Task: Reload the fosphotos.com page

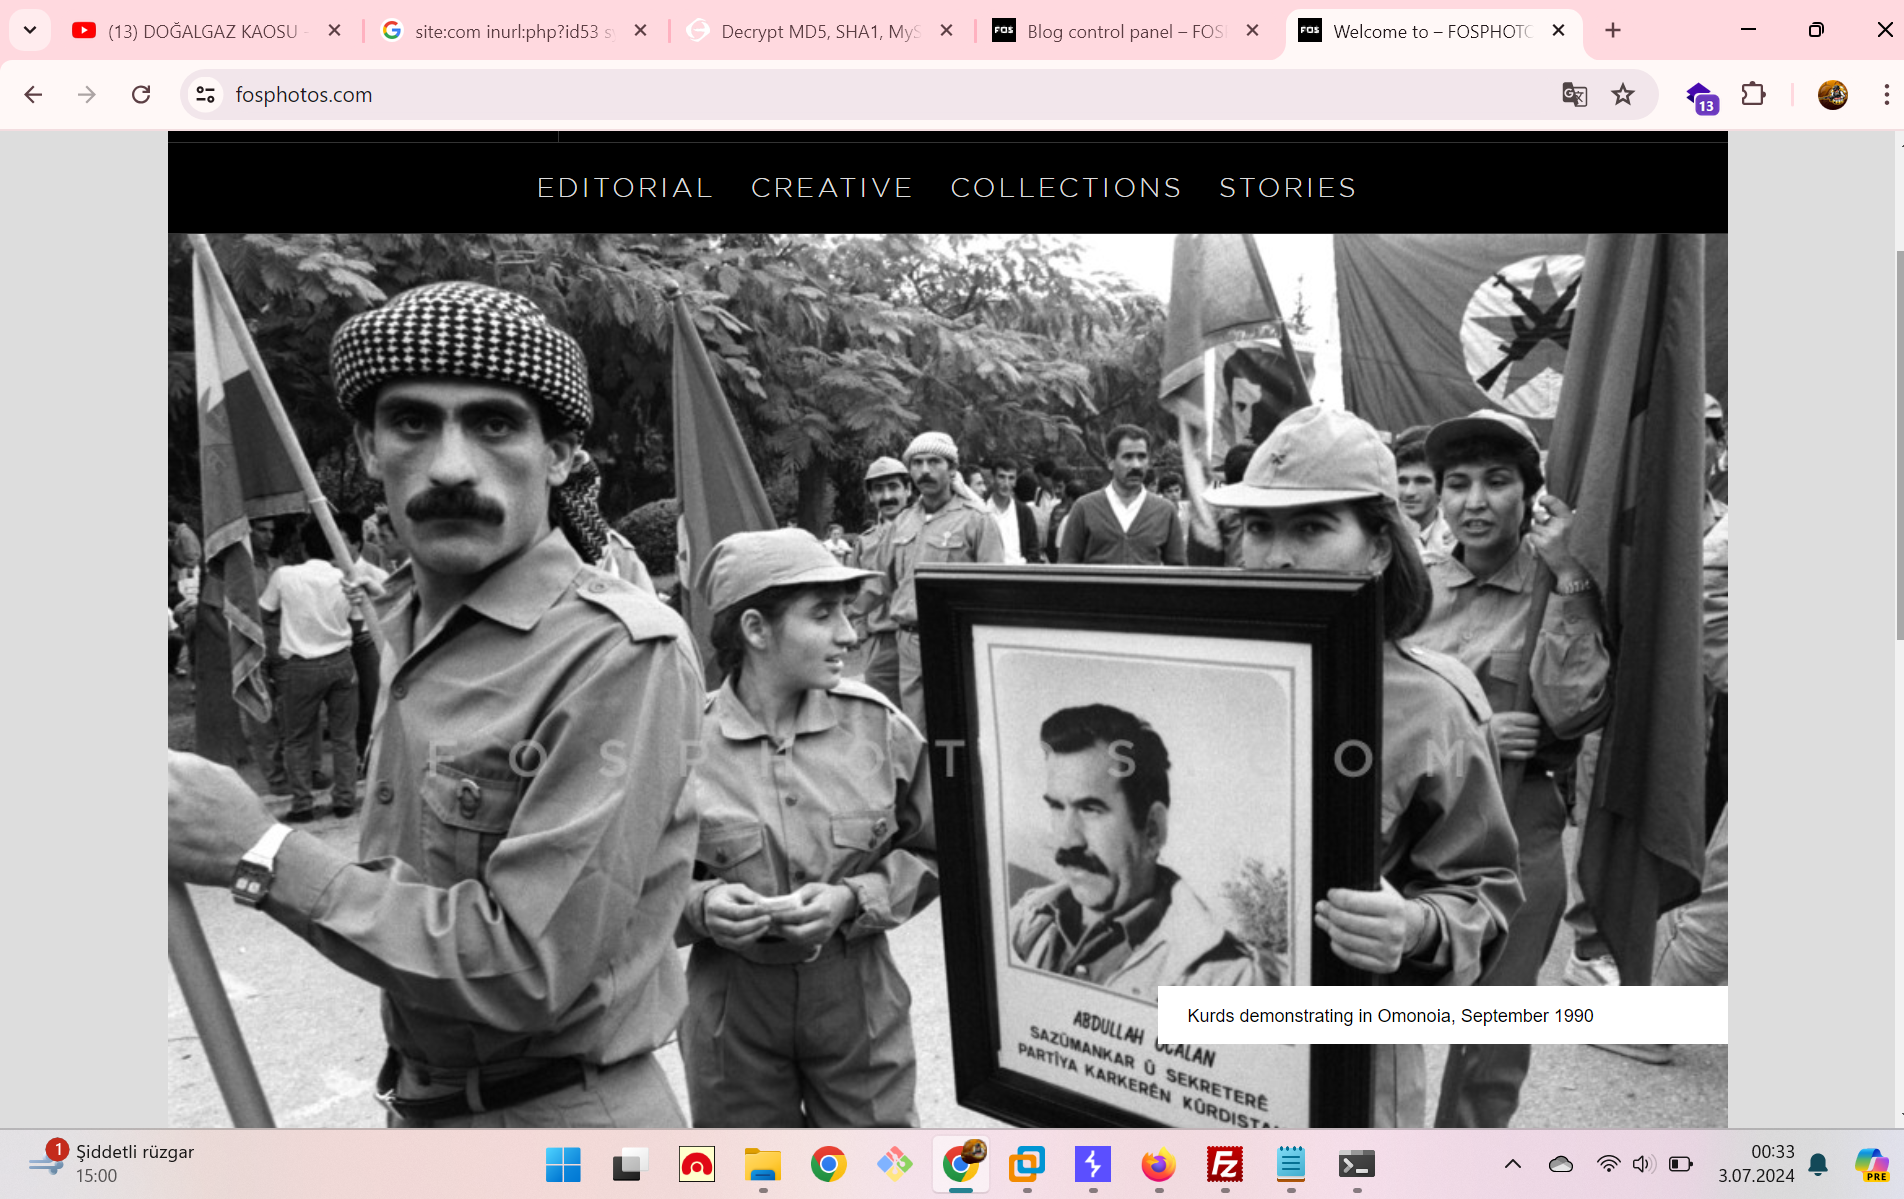Action: [141, 94]
